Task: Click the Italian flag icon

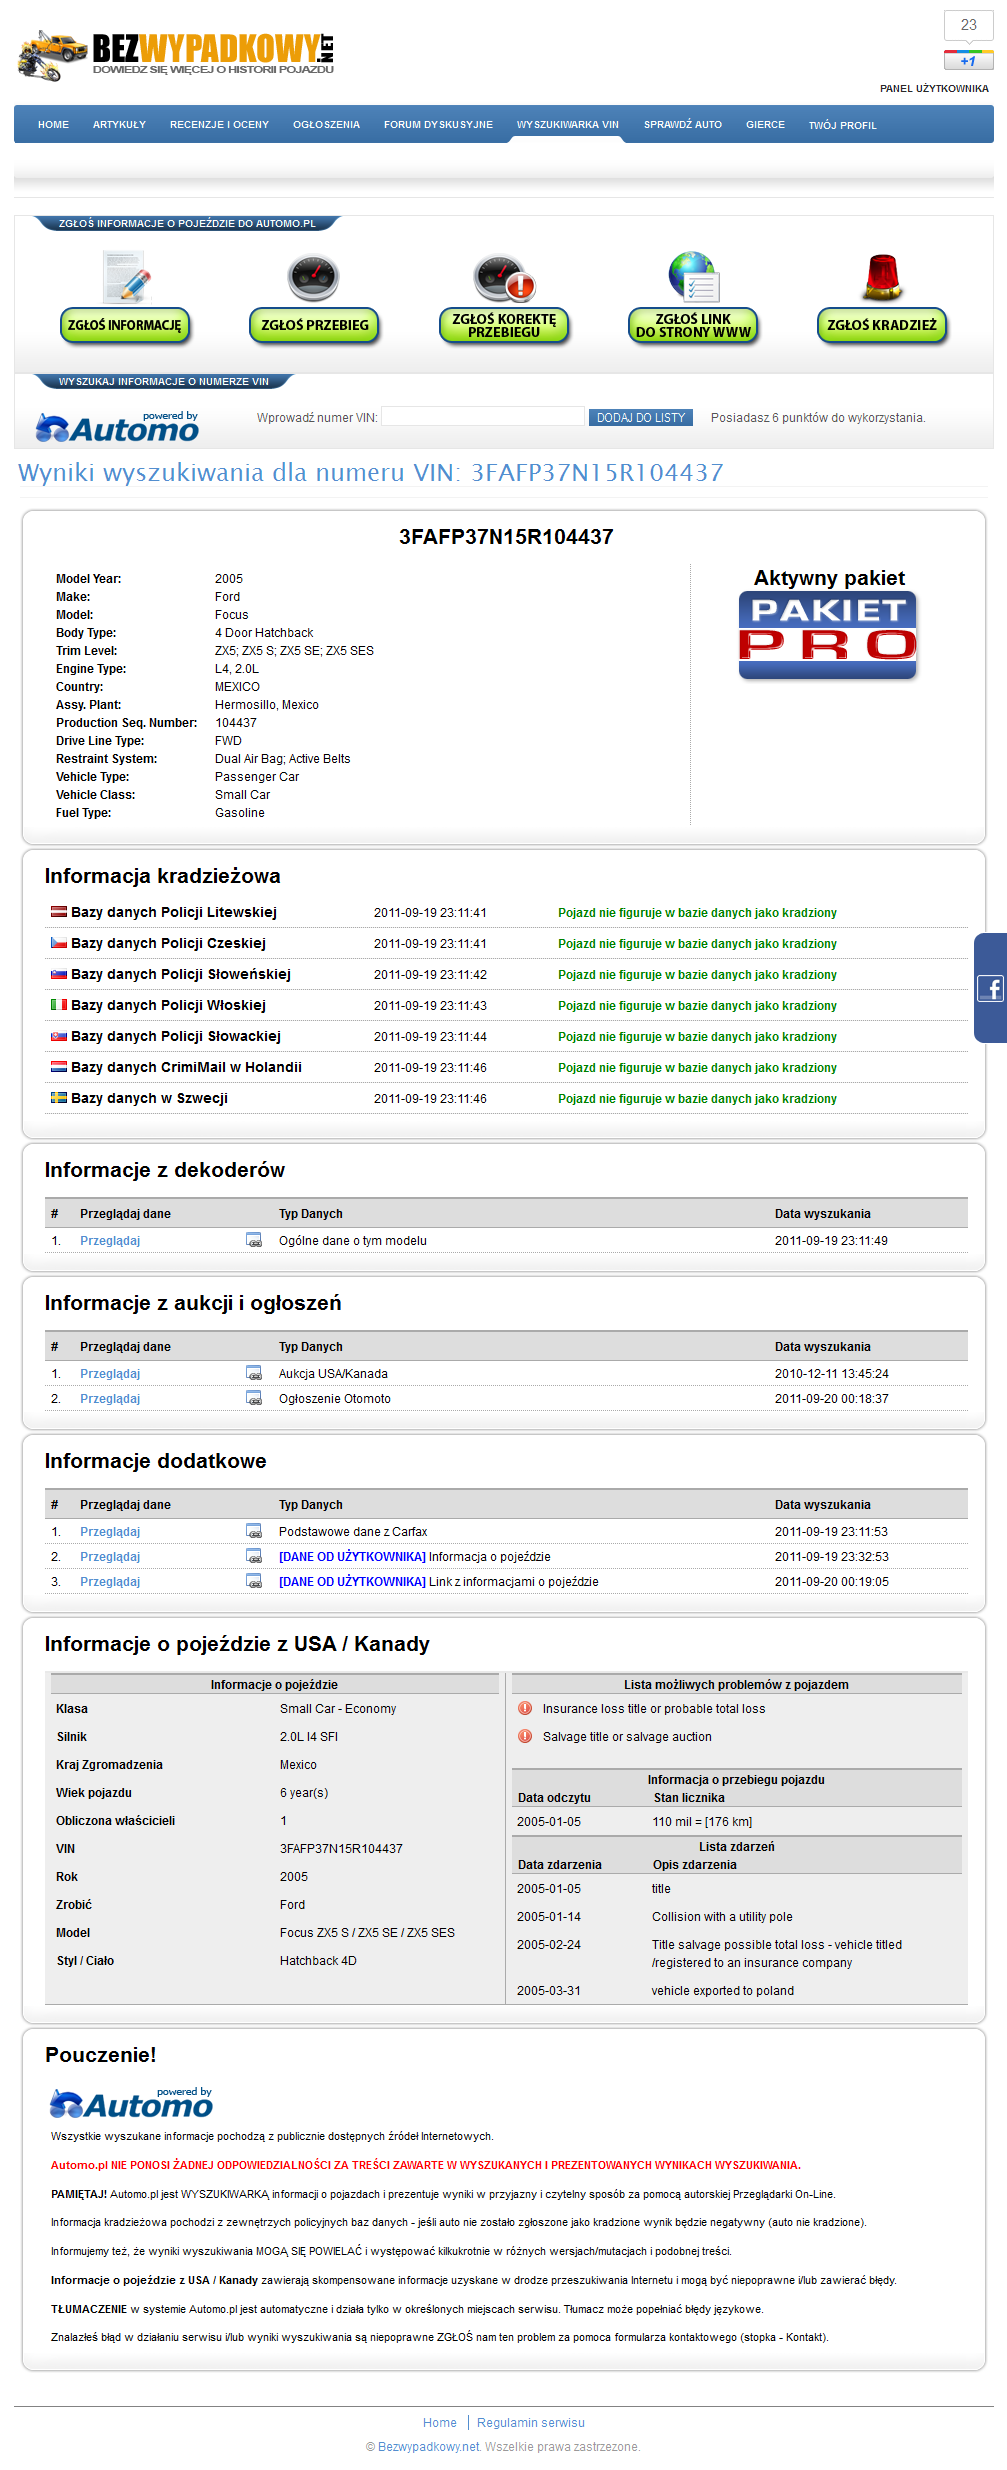Action: (x=59, y=1004)
